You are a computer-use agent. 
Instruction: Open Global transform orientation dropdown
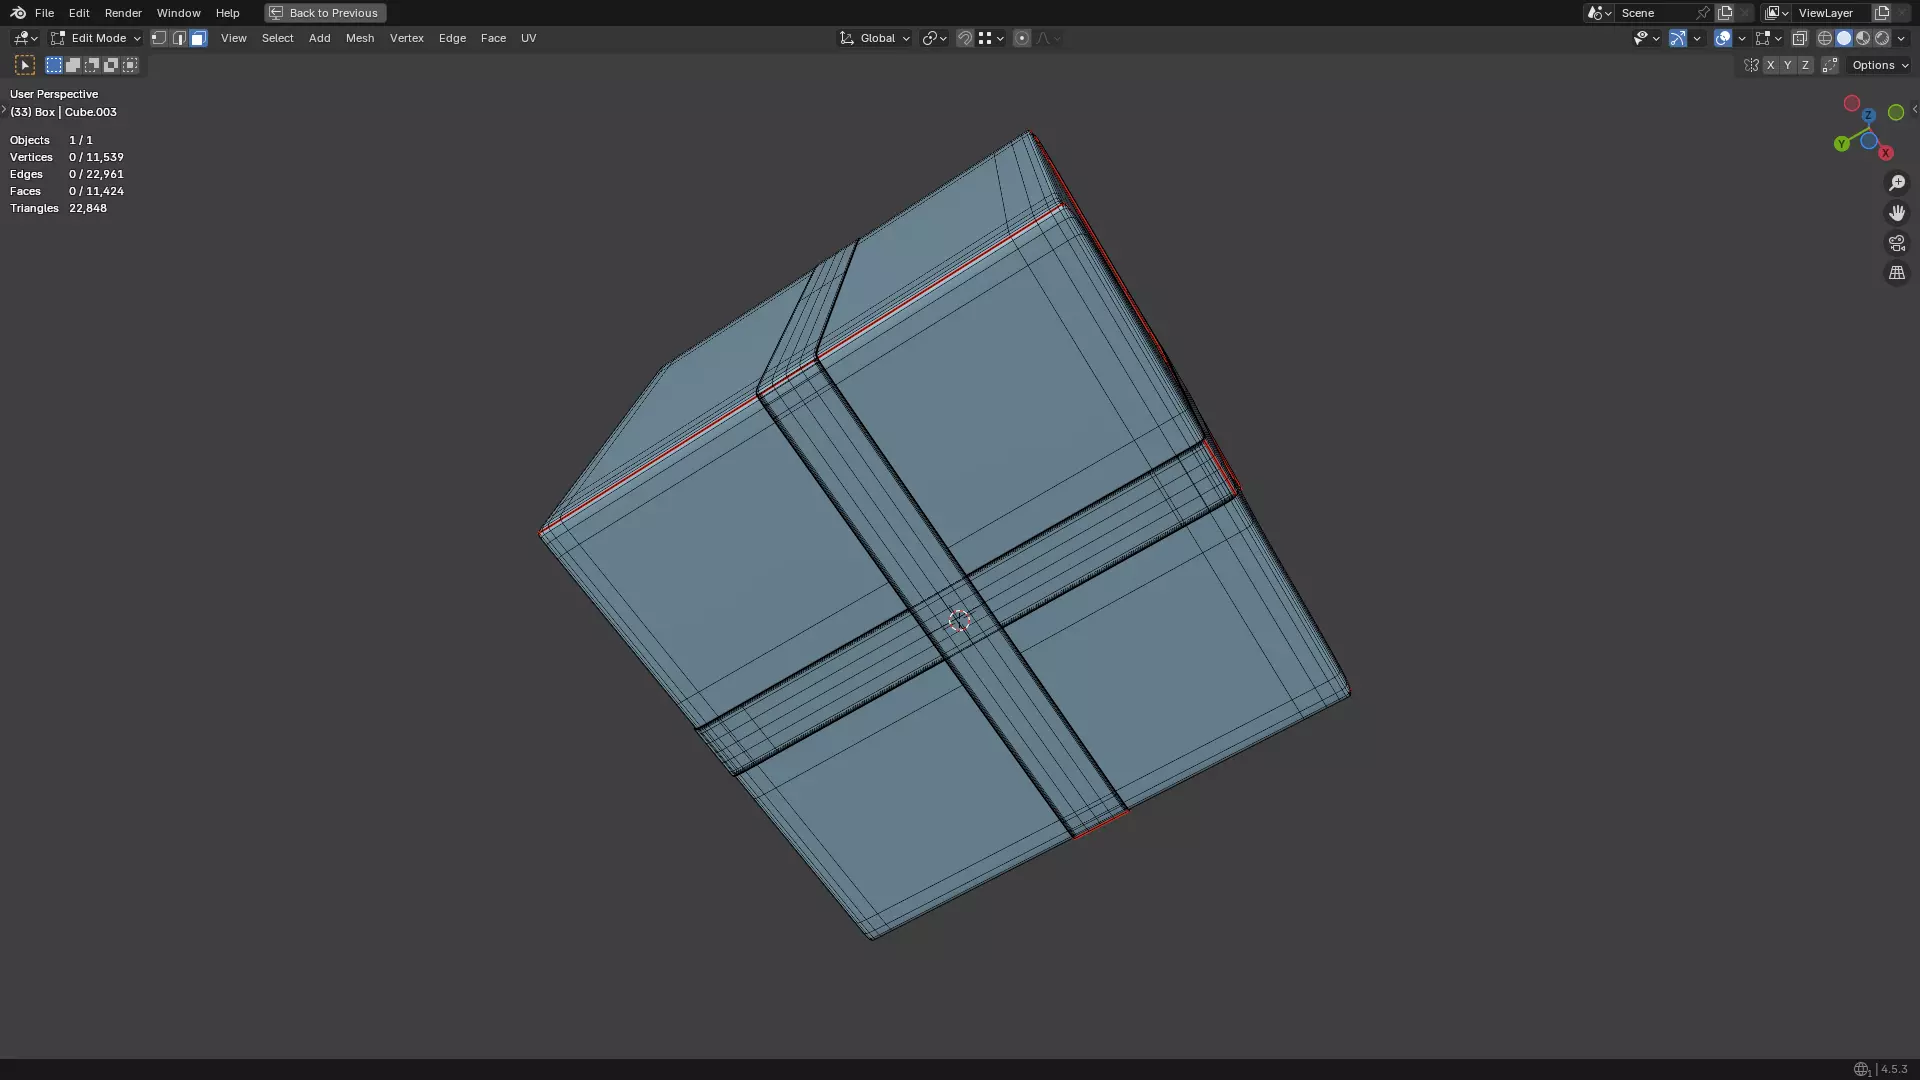(875, 38)
